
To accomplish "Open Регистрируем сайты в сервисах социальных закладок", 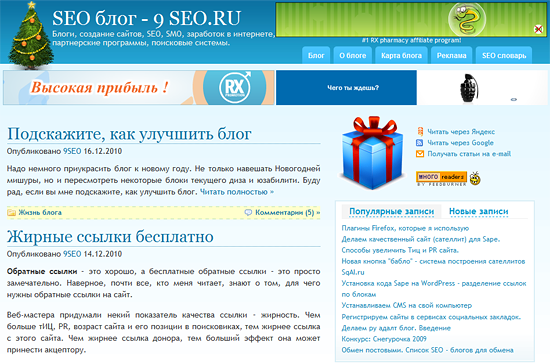I will (x=431, y=317).
